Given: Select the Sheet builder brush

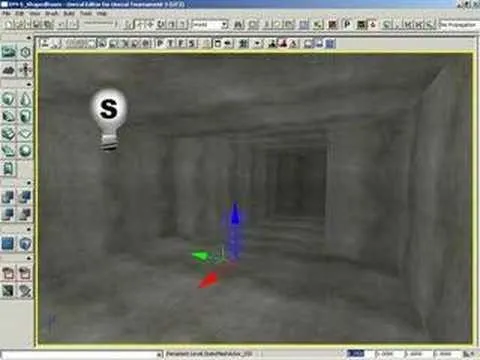Looking at the screenshot, I should (x=25, y=133).
